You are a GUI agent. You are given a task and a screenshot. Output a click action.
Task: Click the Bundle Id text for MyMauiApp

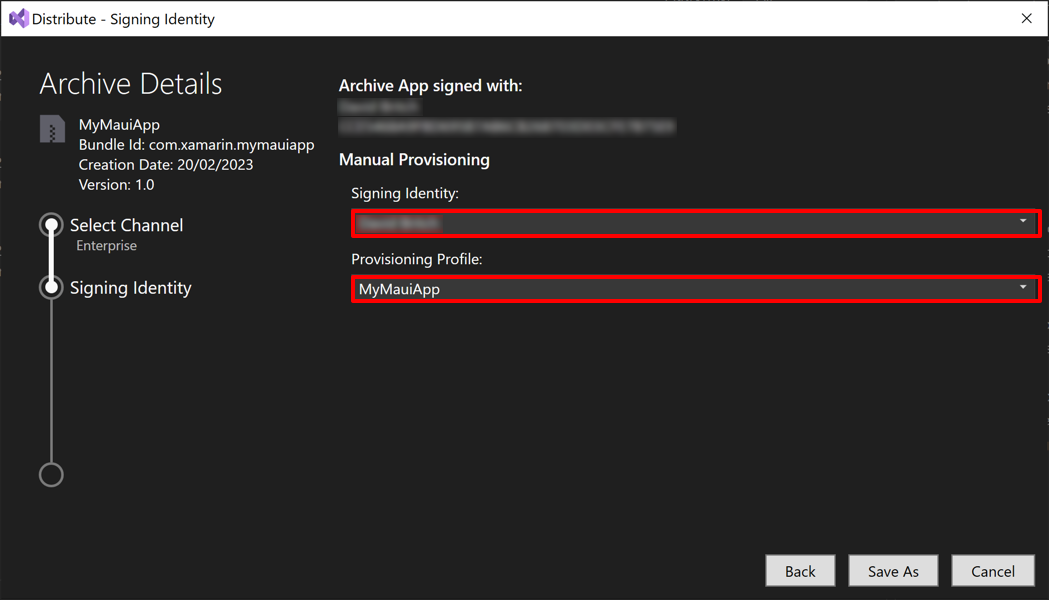coord(196,144)
